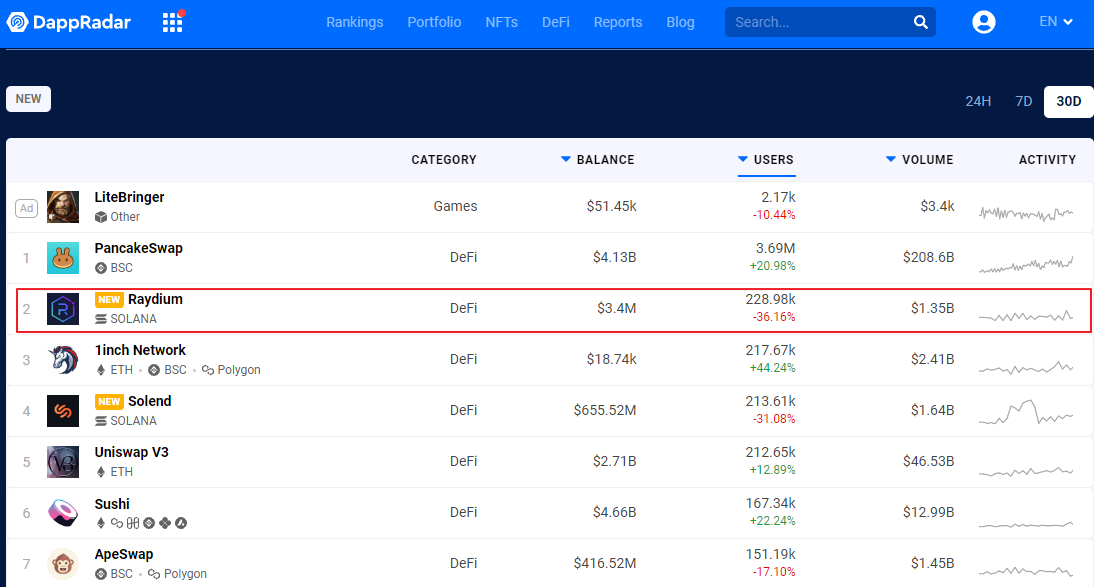Viewport: 1094px width, 587px height.
Task: Click ApeSwap's Polygon chain label
Action: (x=177, y=574)
